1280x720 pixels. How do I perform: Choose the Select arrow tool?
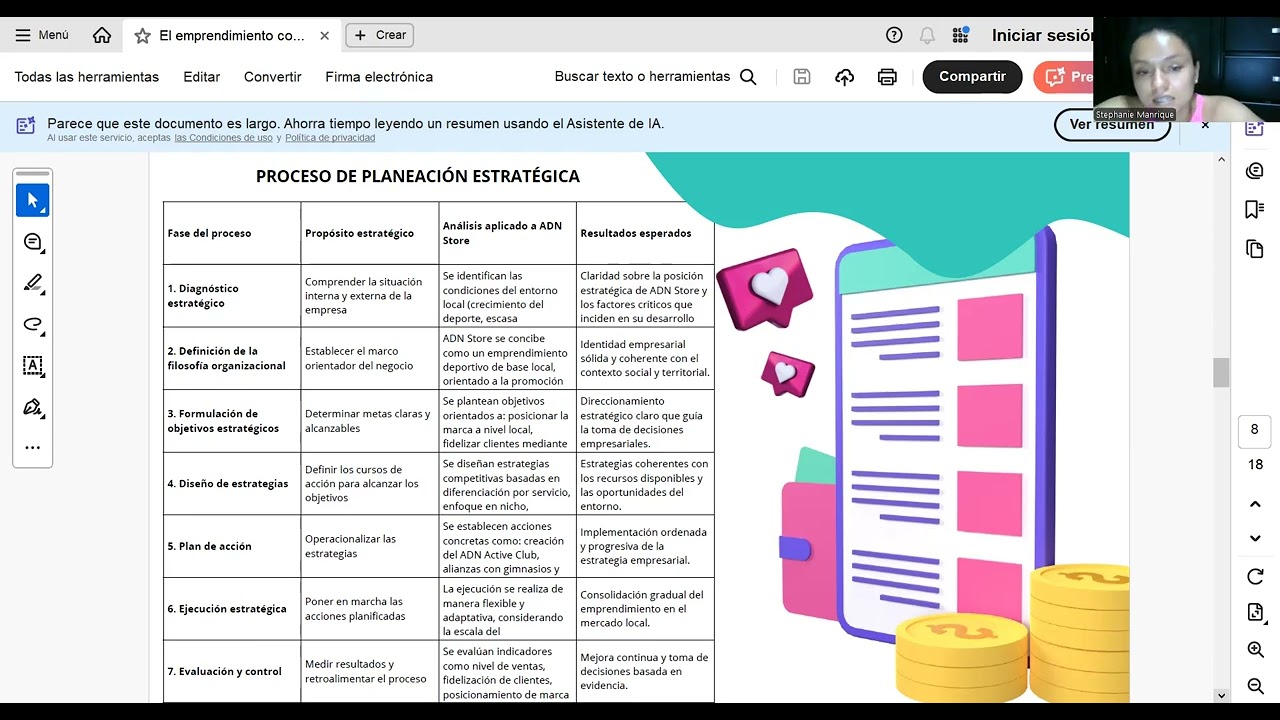[33, 200]
